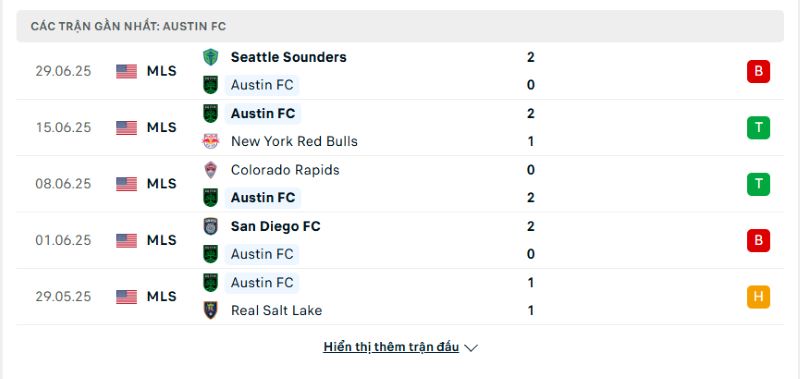
Task: Click red B badge for Seattle Sounders match
Action: click(758, 71)
